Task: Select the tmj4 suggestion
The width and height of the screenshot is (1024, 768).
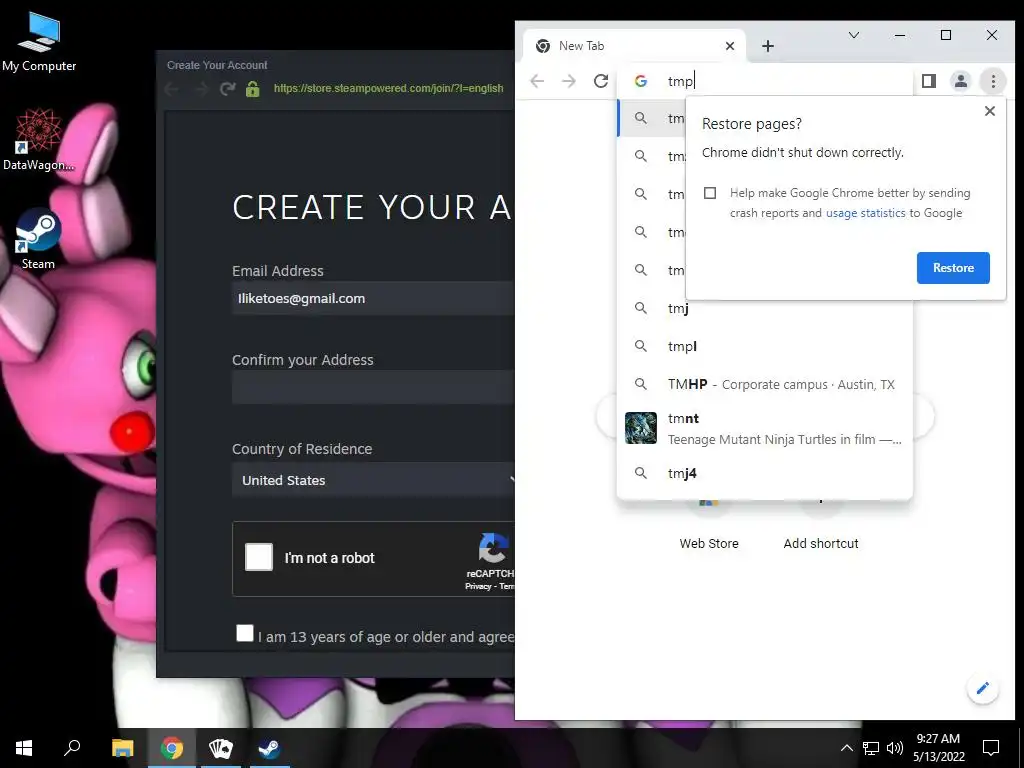Action: [x=764, y=473]
